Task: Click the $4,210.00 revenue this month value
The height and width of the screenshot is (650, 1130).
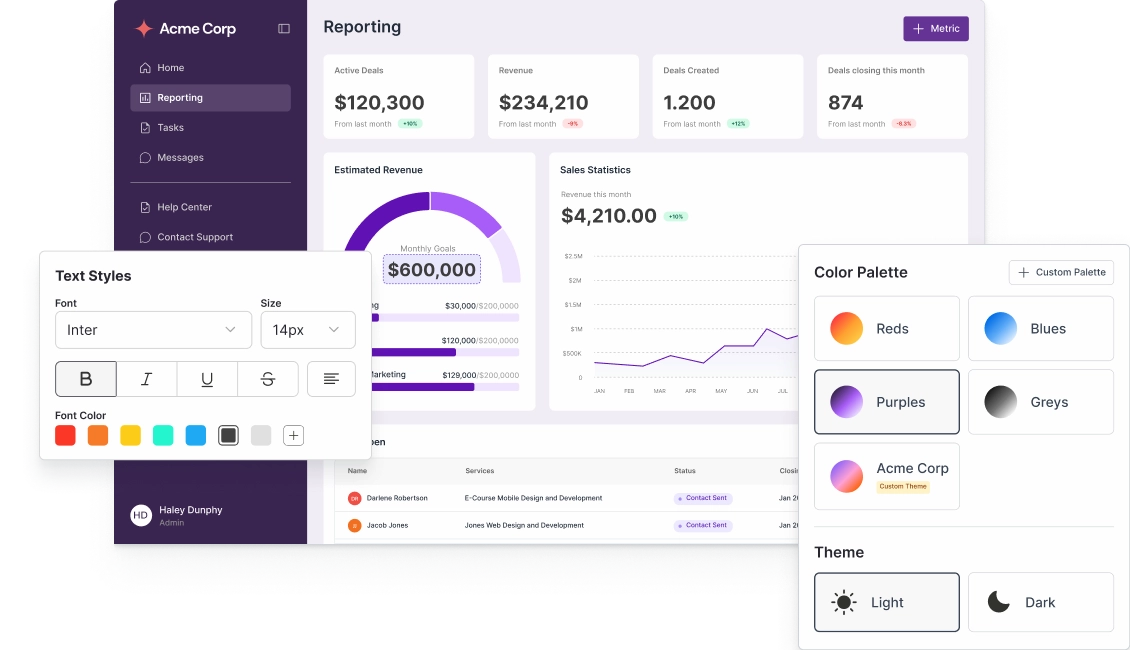Action: 609,216
